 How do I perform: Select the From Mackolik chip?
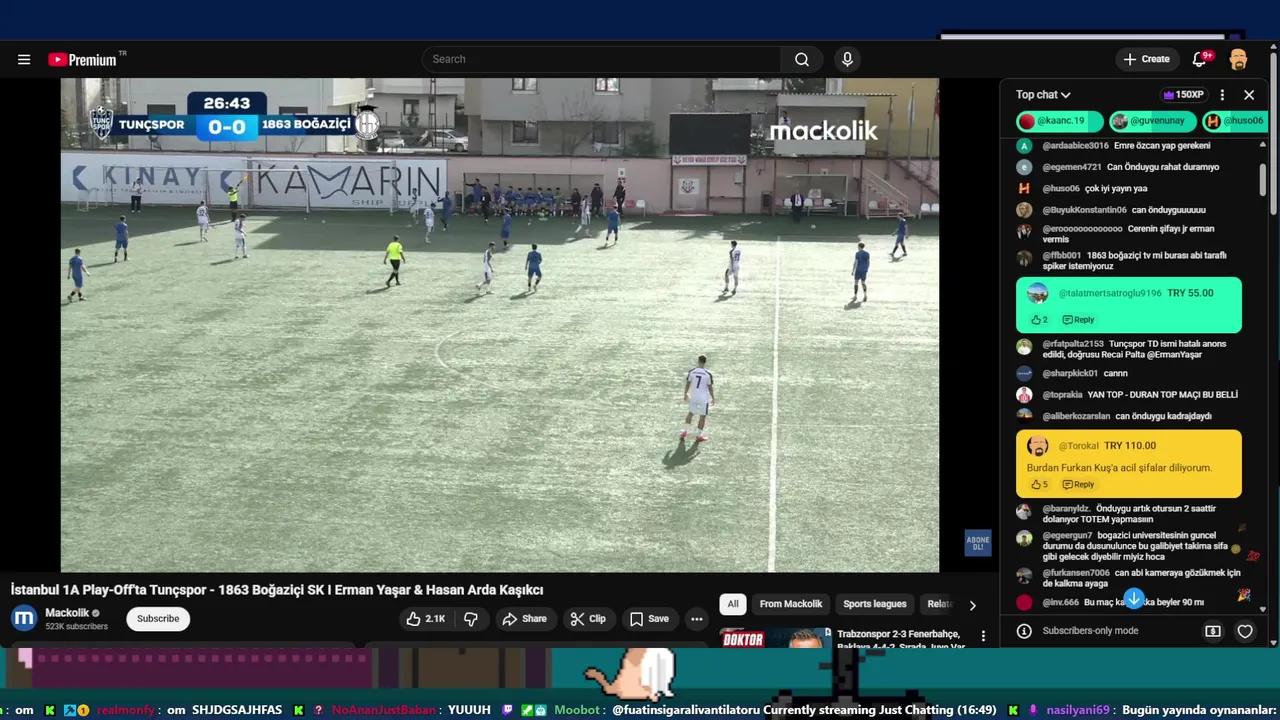[790, 604]
